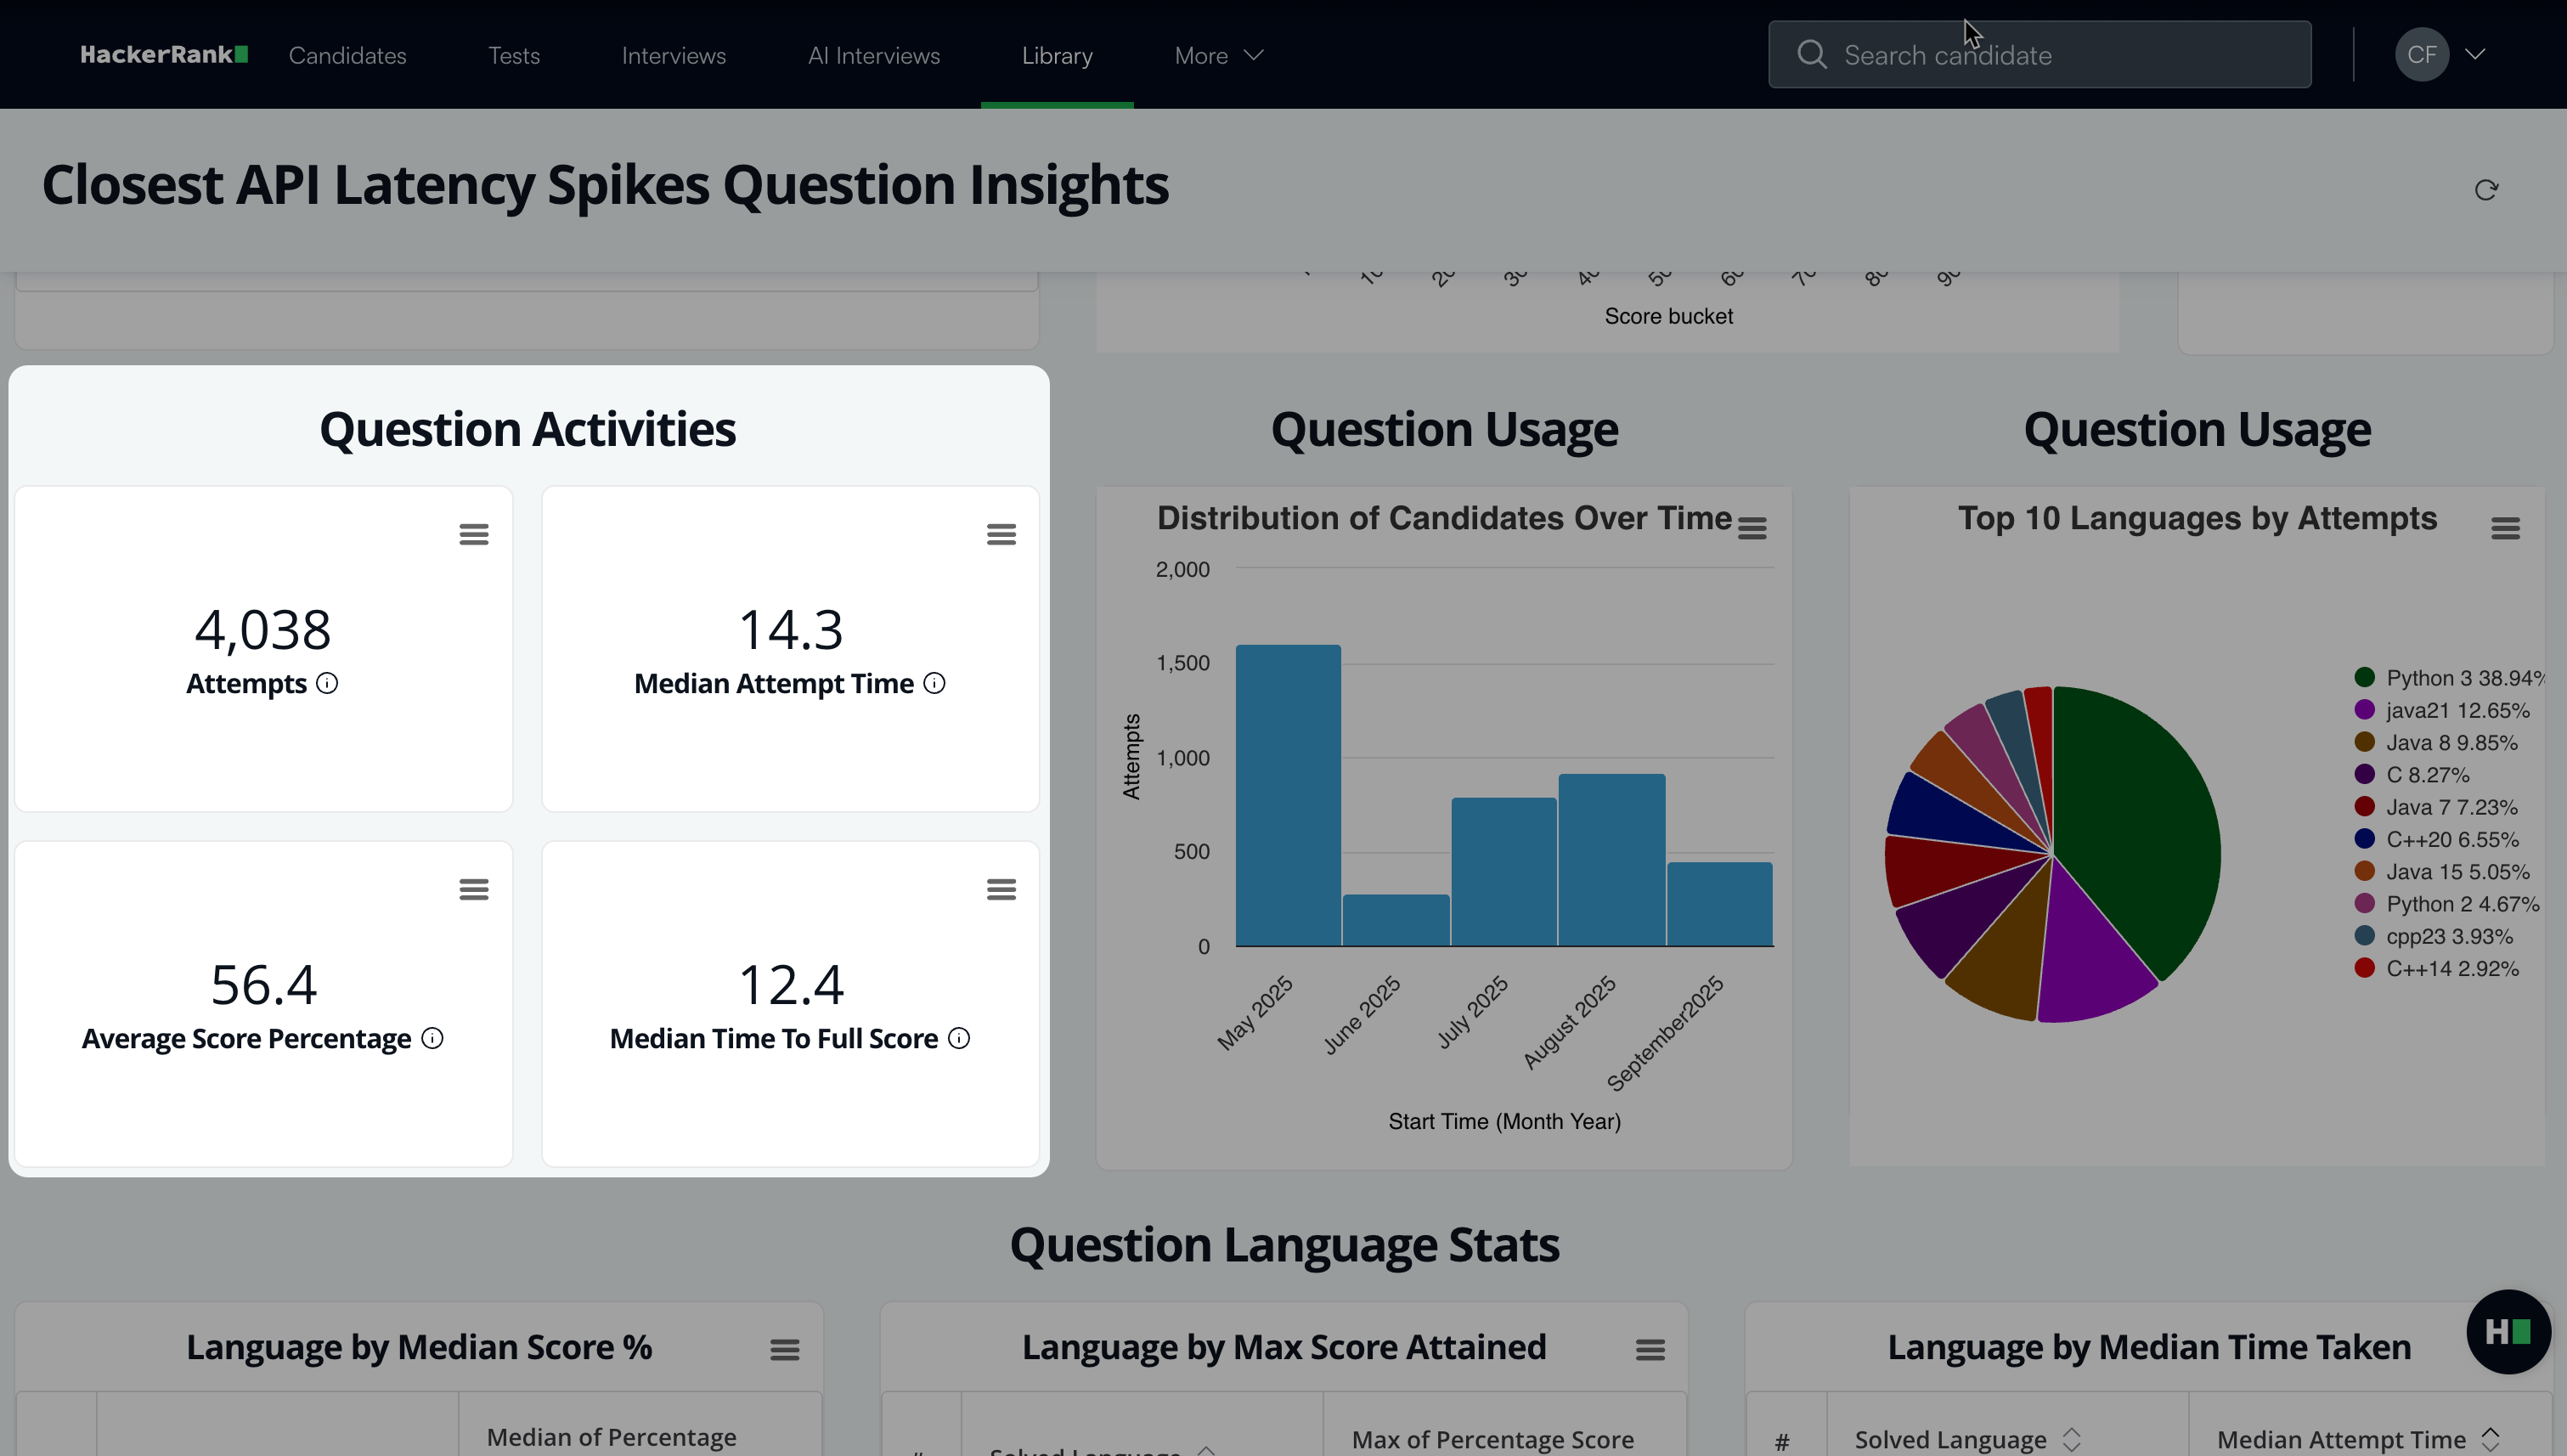Screen dimensions: 2567x1456
Task: Open the HackerRank help chat widget
Action: click(2508, 1332)
